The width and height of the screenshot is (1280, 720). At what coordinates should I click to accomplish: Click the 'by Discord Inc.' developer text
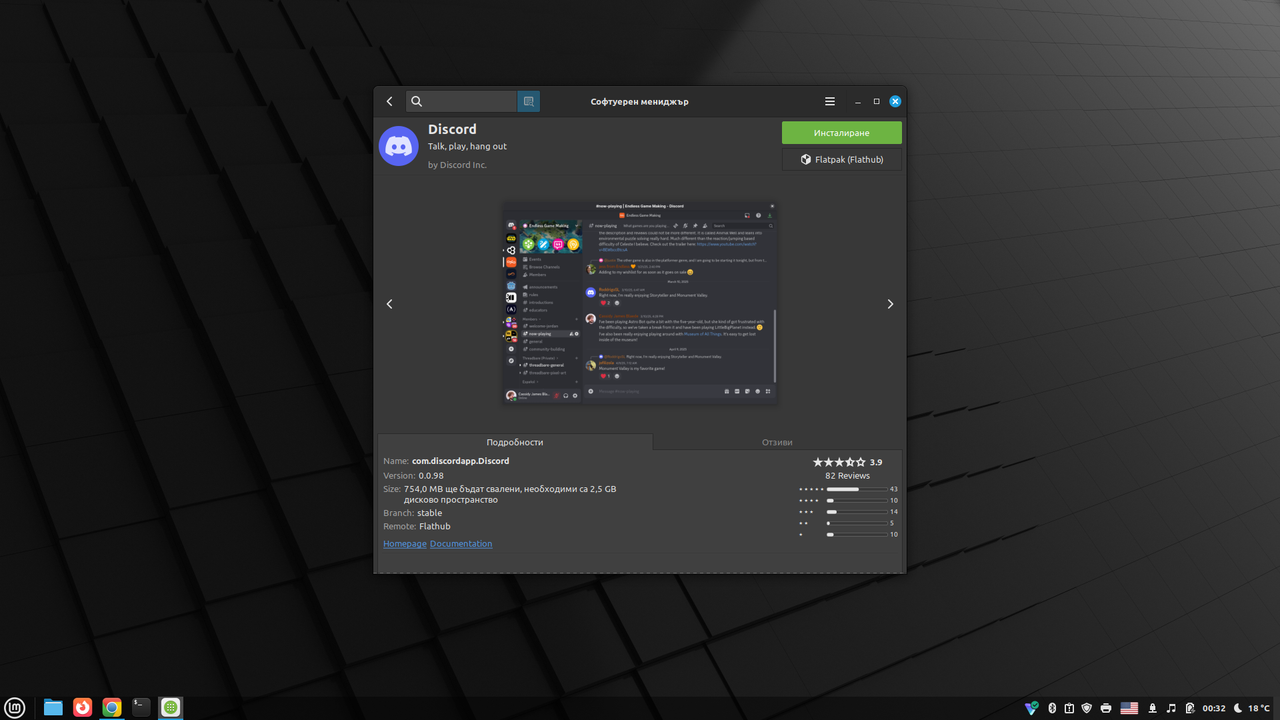(457, 165)
